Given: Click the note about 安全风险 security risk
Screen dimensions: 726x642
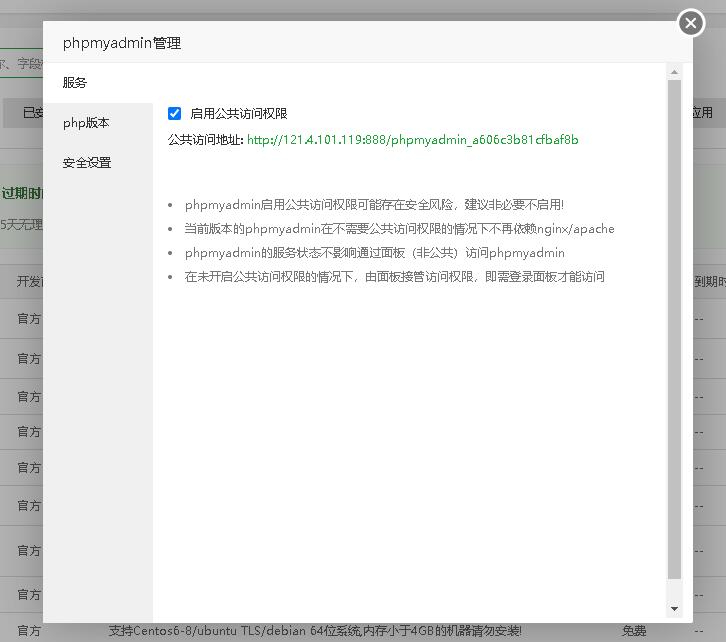Looking at the screenshot, I should tap(374, 205).
